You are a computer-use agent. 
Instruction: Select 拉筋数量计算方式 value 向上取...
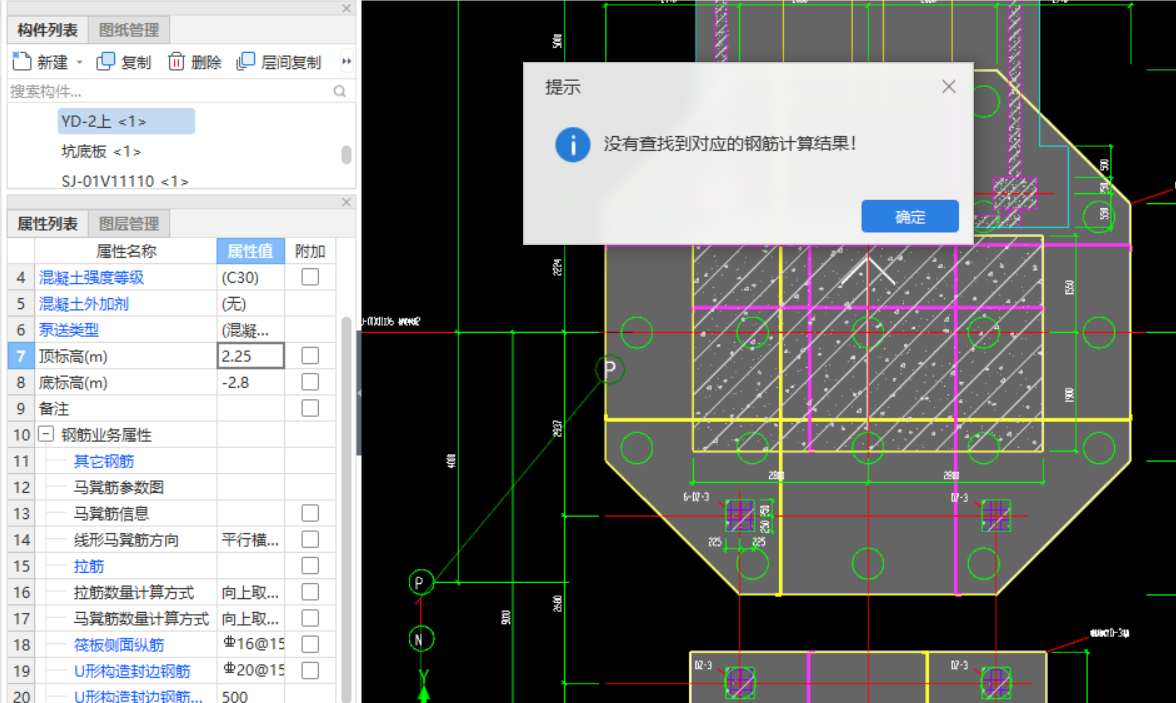(250, 593)
